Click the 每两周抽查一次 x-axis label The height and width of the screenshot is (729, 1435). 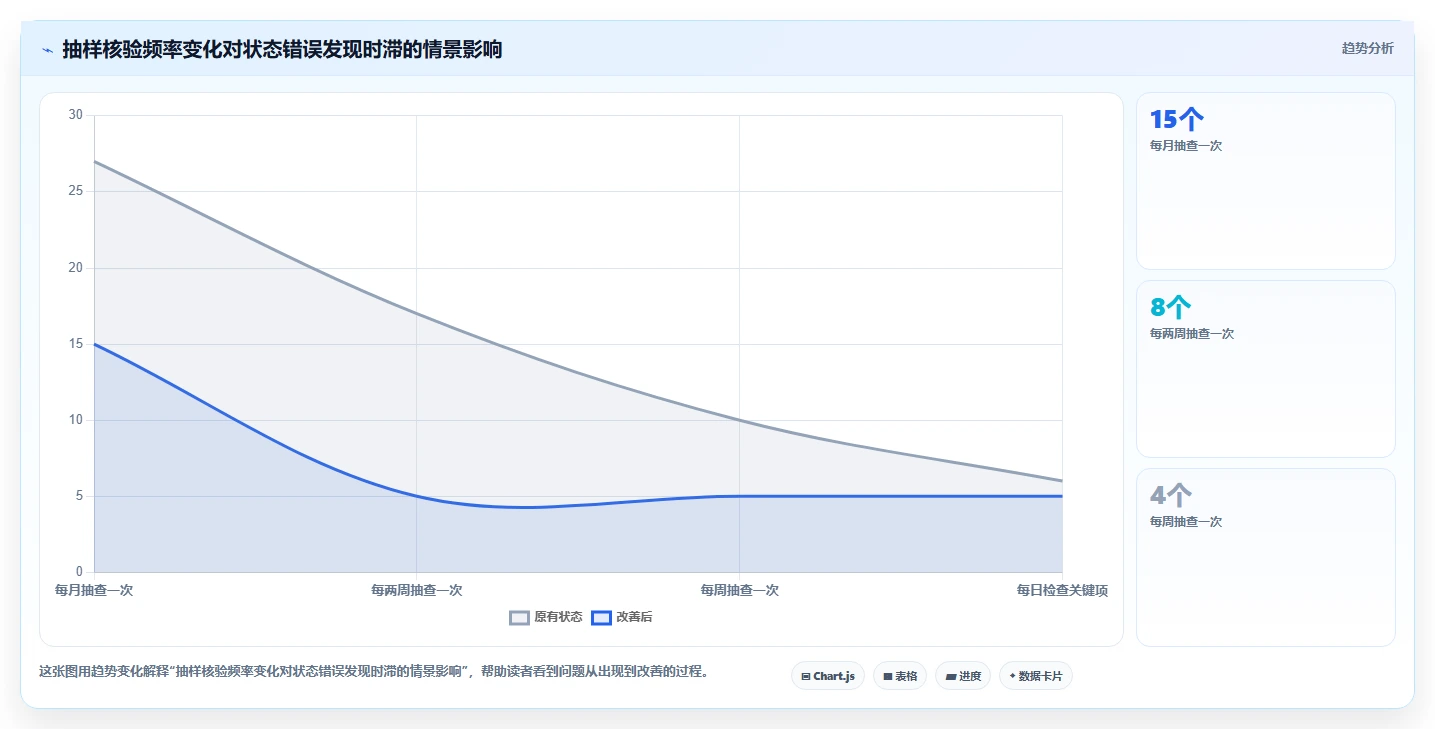[417, 590]
